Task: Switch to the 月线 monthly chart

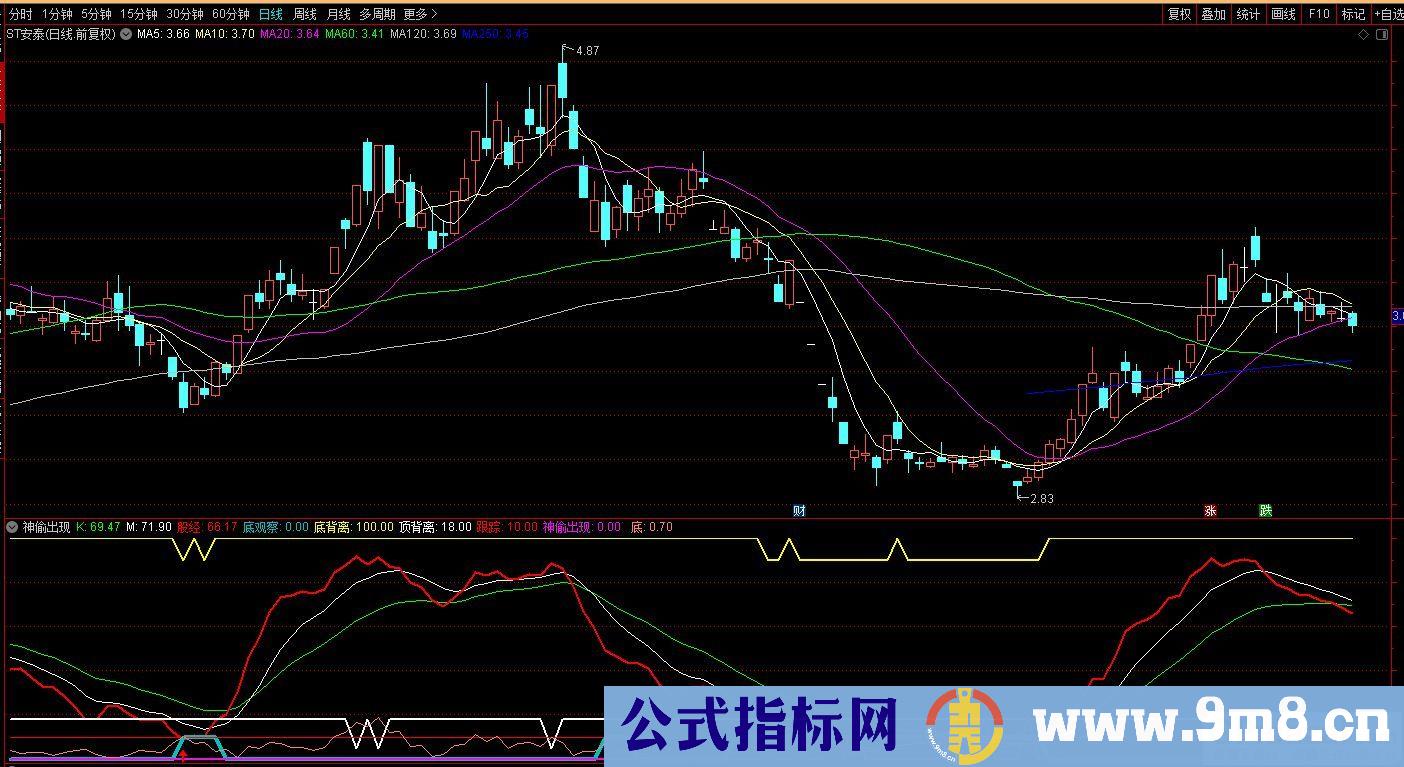Action: [339, 14]
